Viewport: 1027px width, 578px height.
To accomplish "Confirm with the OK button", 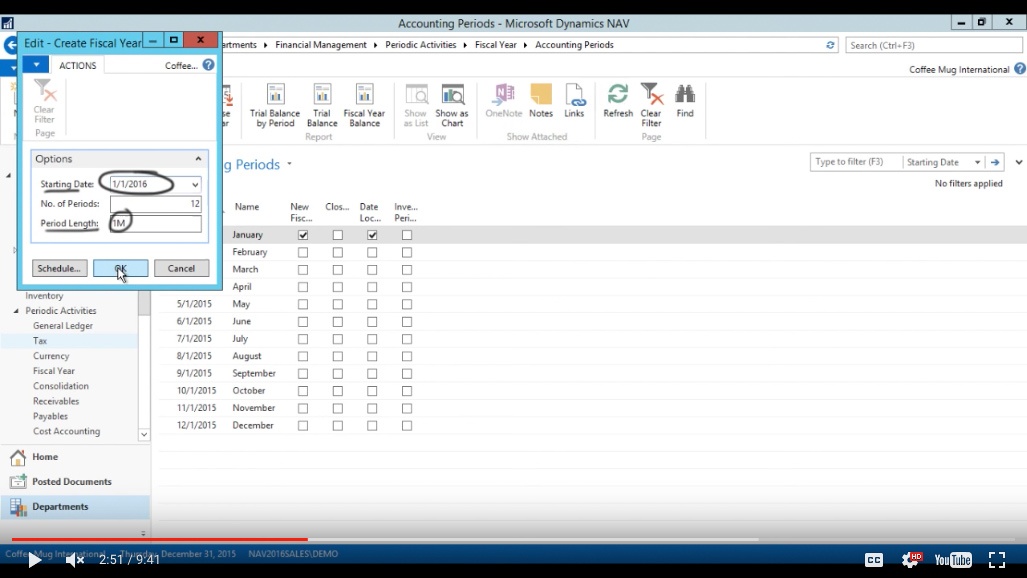I will tap(121, 269).
